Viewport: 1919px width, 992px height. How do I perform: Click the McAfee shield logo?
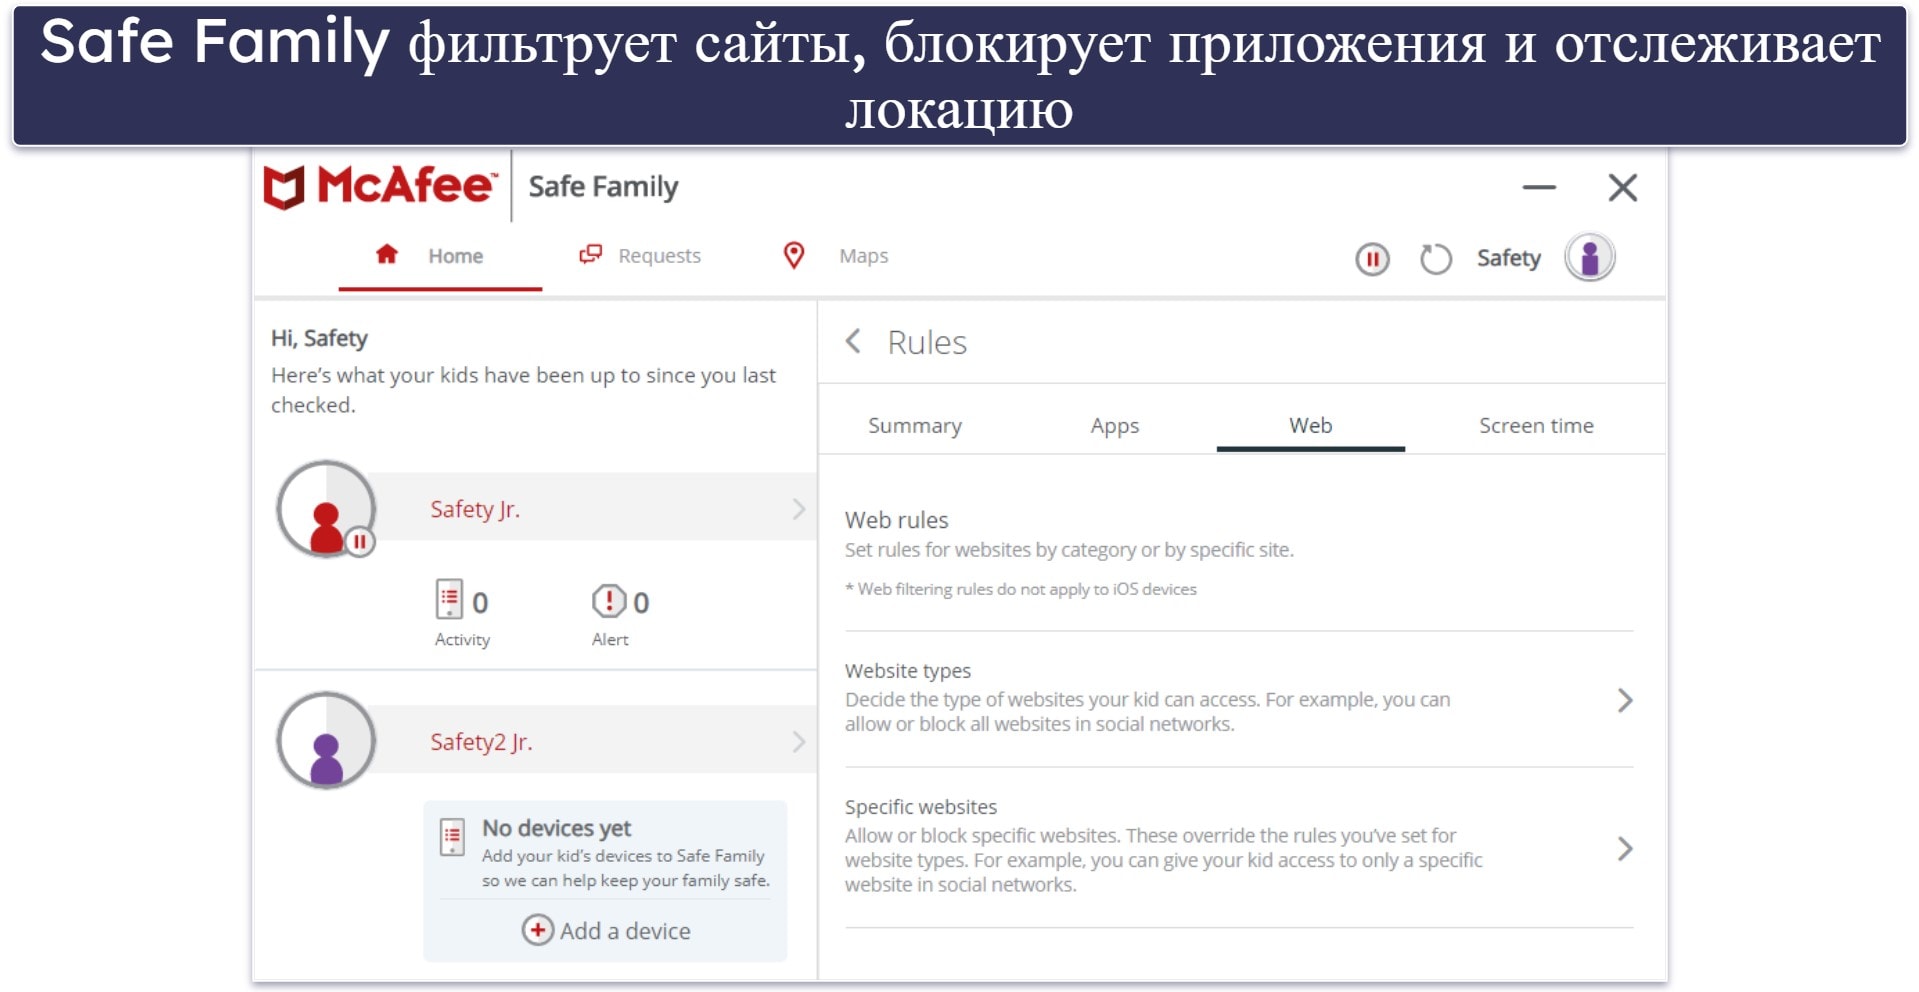point(284,187)
